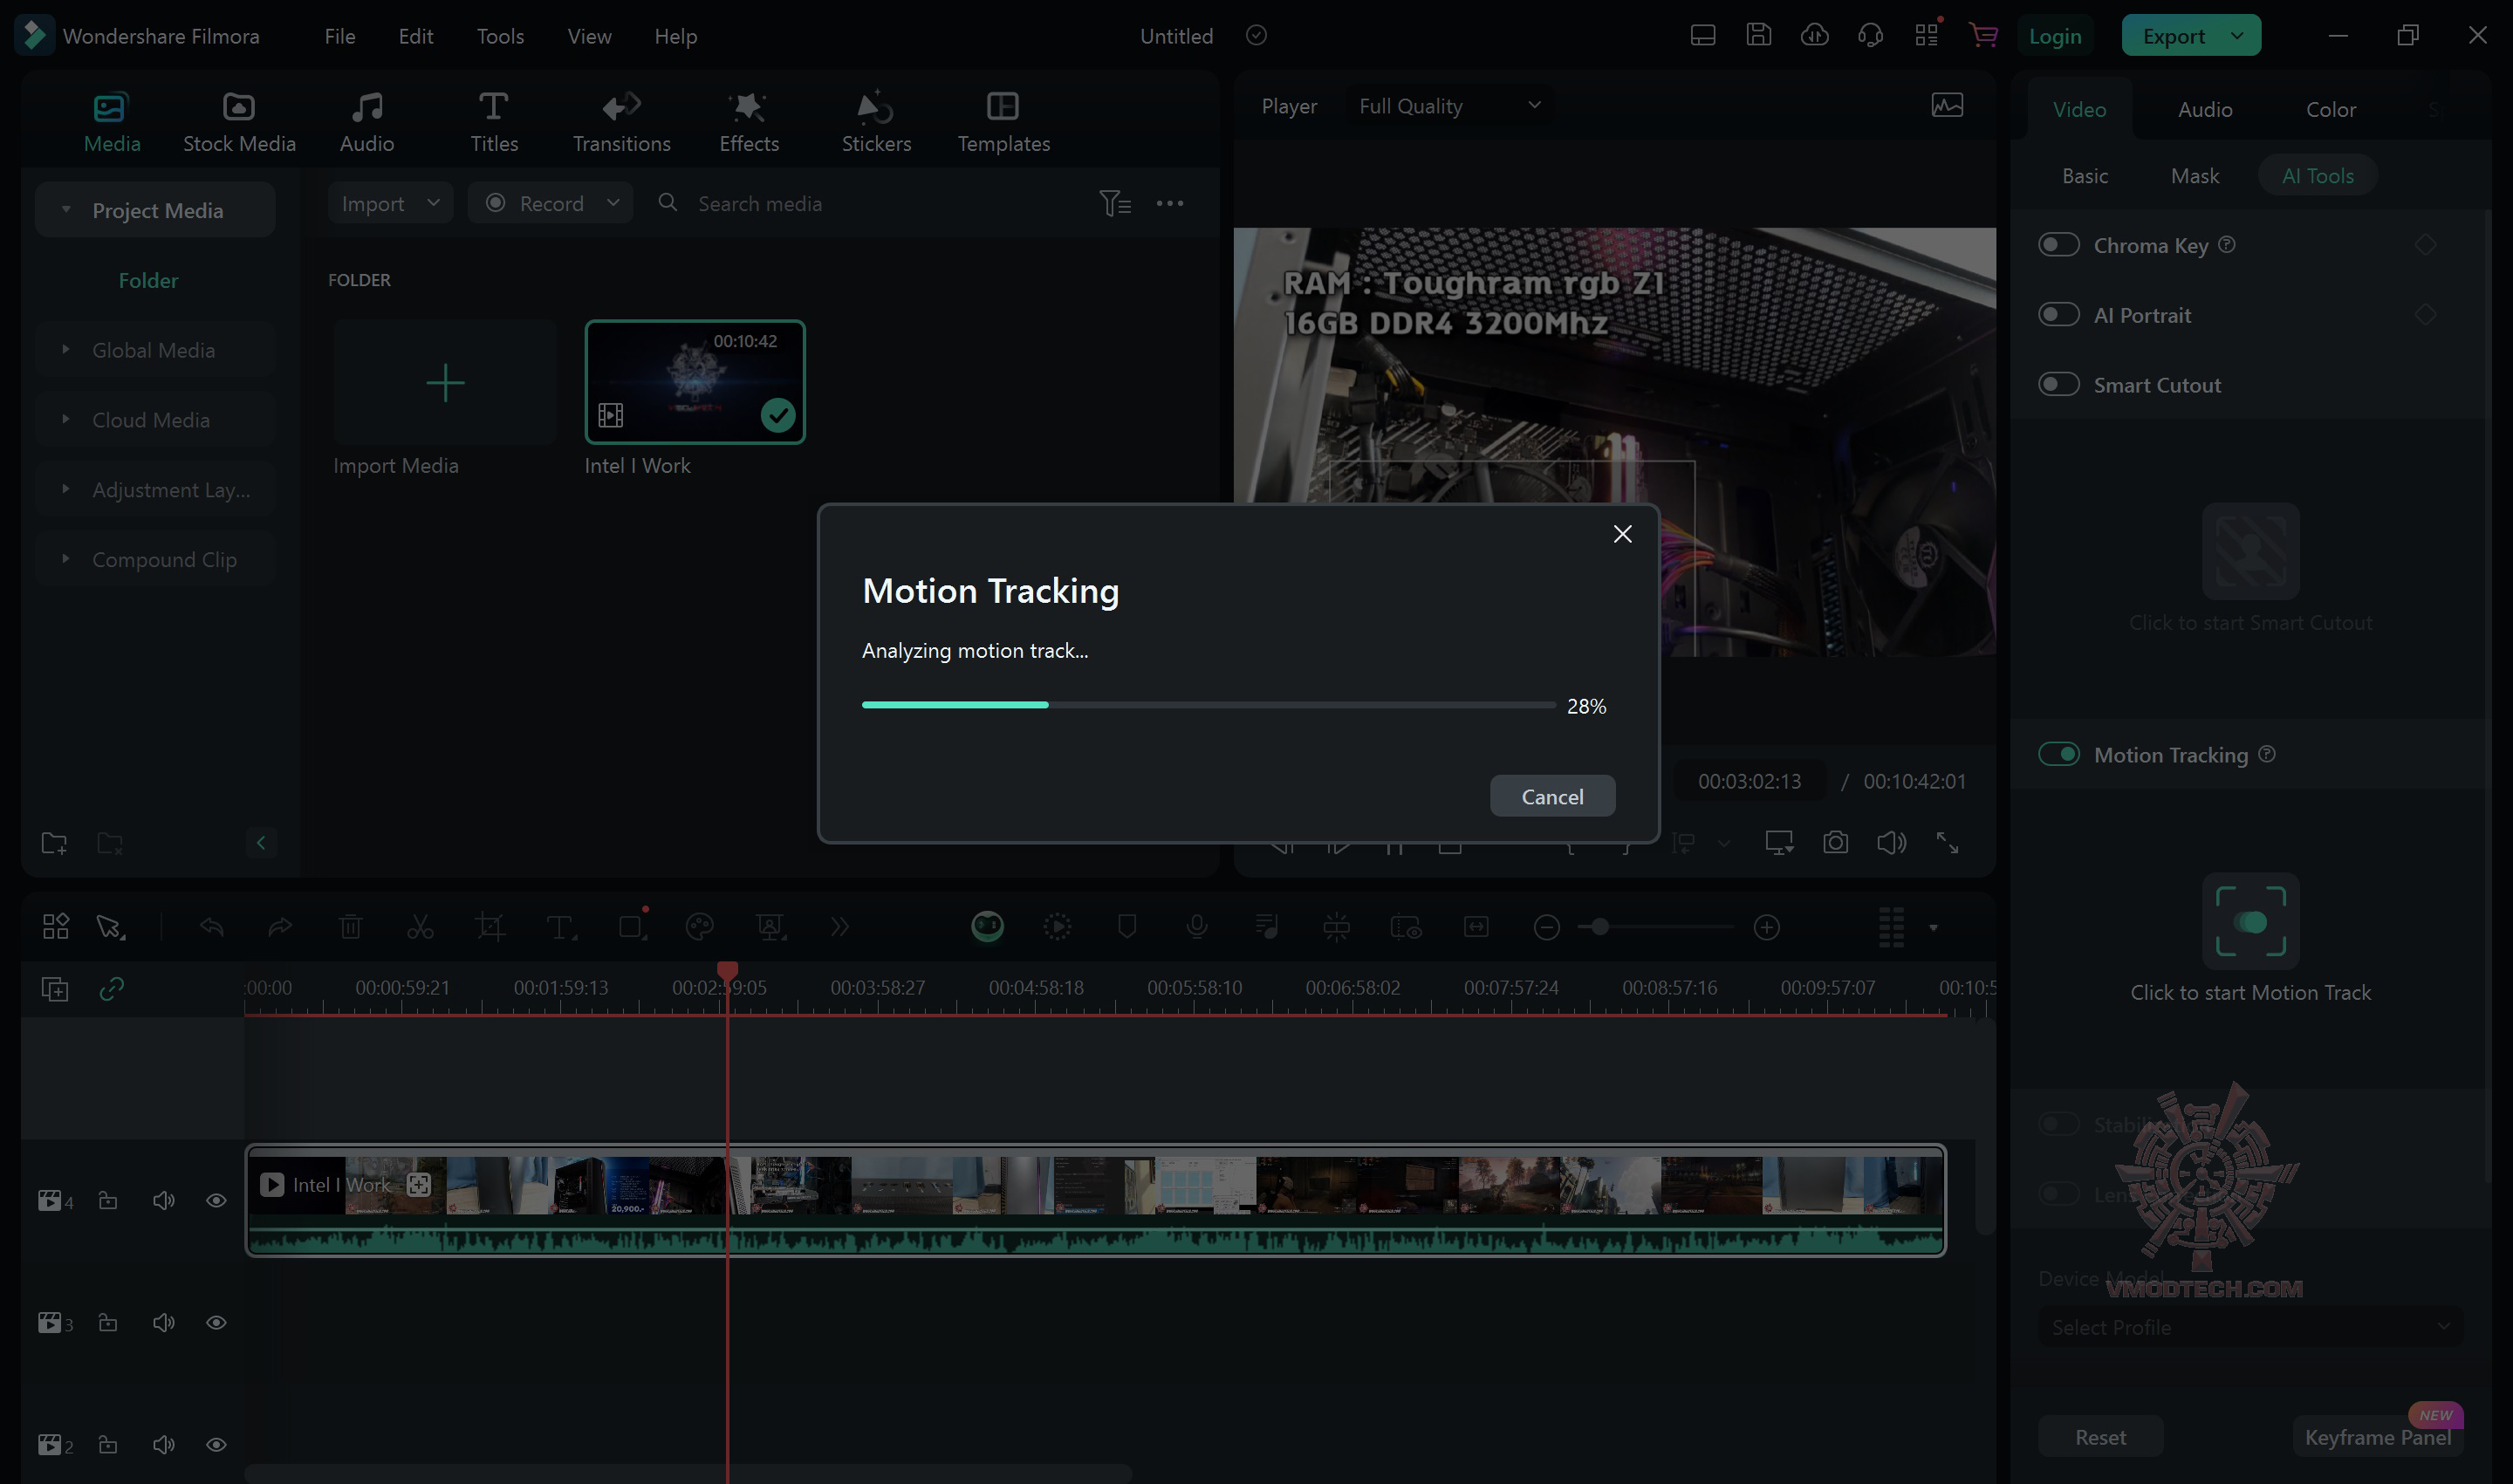Open the Effects panel icon
Image resolution: width=2513 pixels, height=1484 pixels.
click(748, 107)
